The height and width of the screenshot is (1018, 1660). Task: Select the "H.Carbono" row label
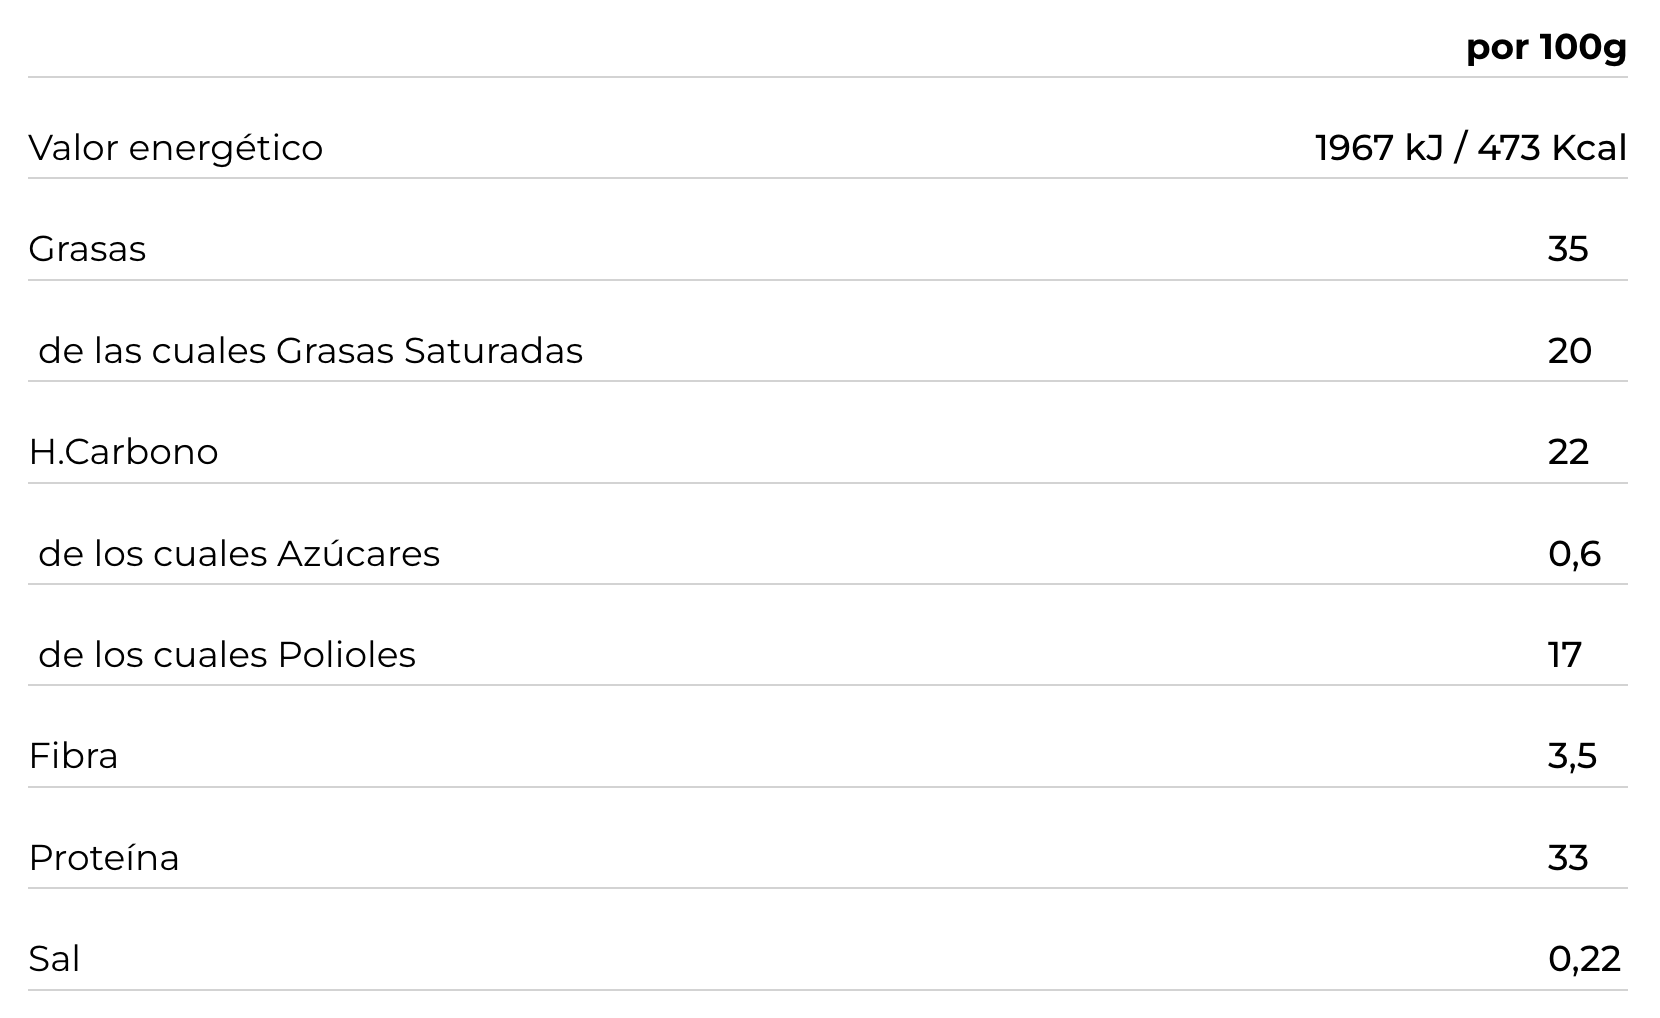click(x=123, y=452)
